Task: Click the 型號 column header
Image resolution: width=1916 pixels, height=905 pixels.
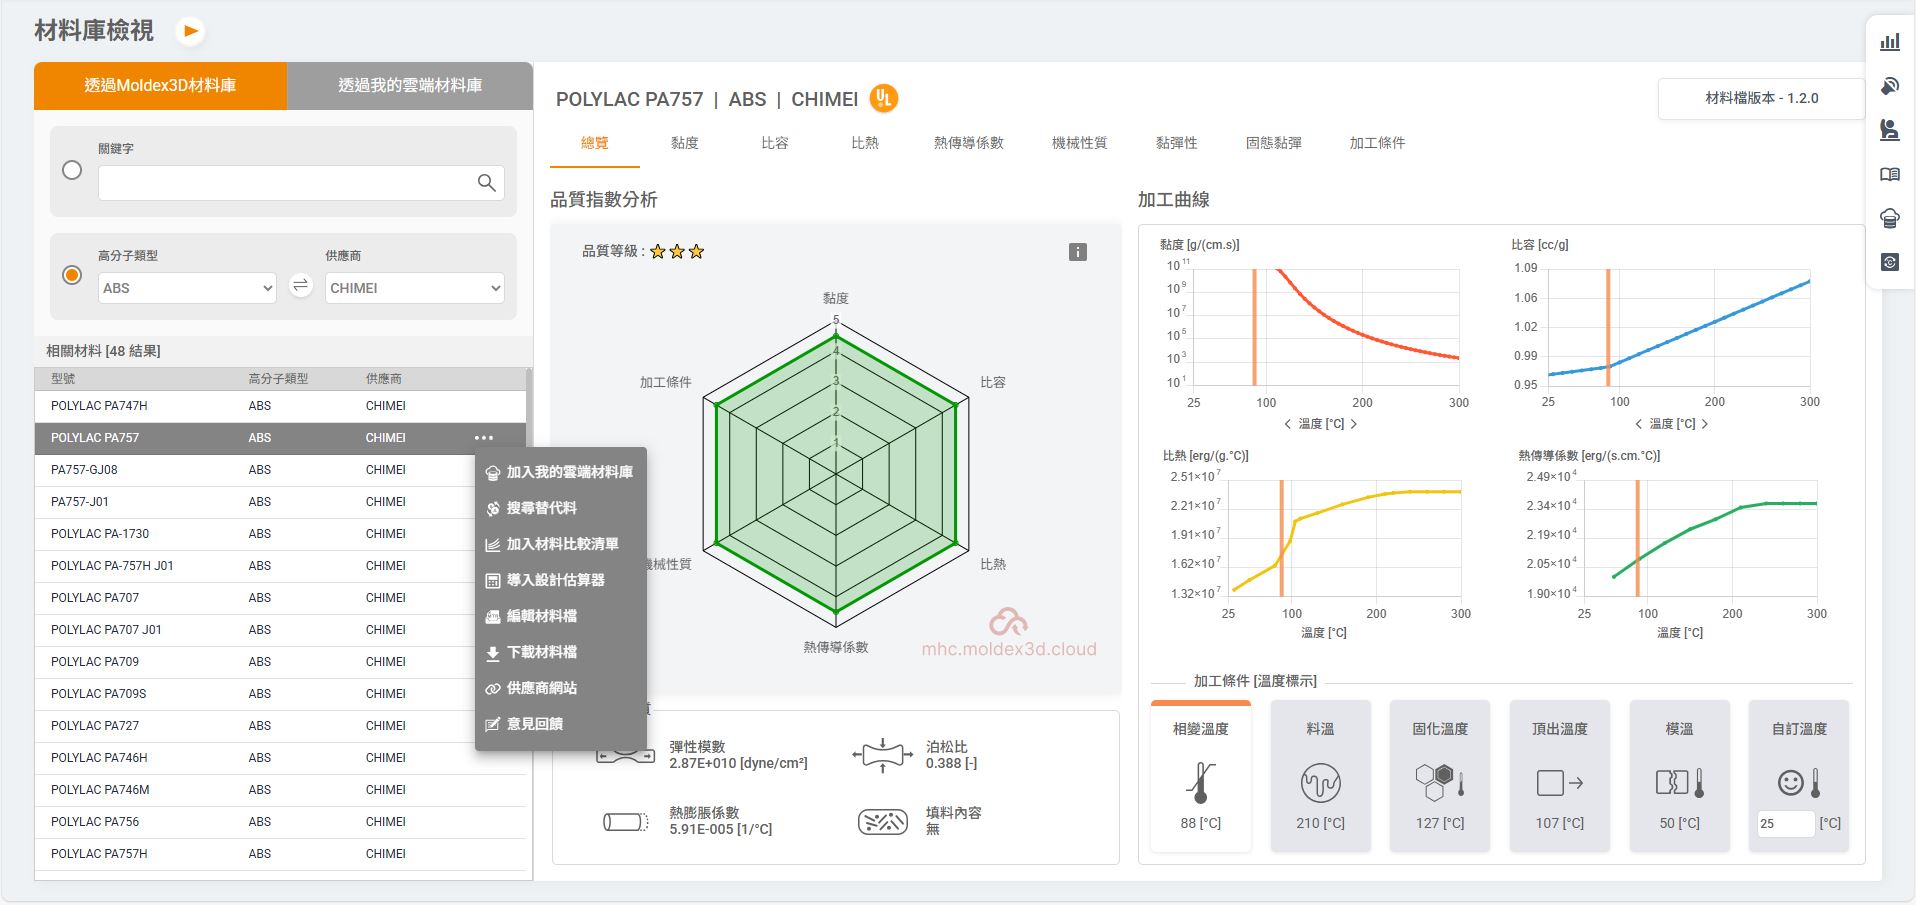Action: 63,379
